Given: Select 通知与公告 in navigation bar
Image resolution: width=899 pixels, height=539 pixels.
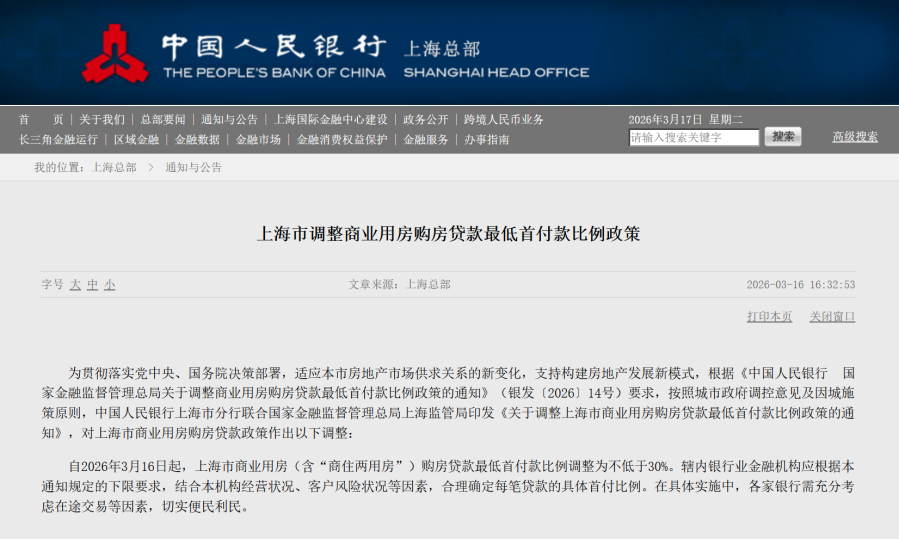Looking at the screenshot, I should (x=229, y=119).
